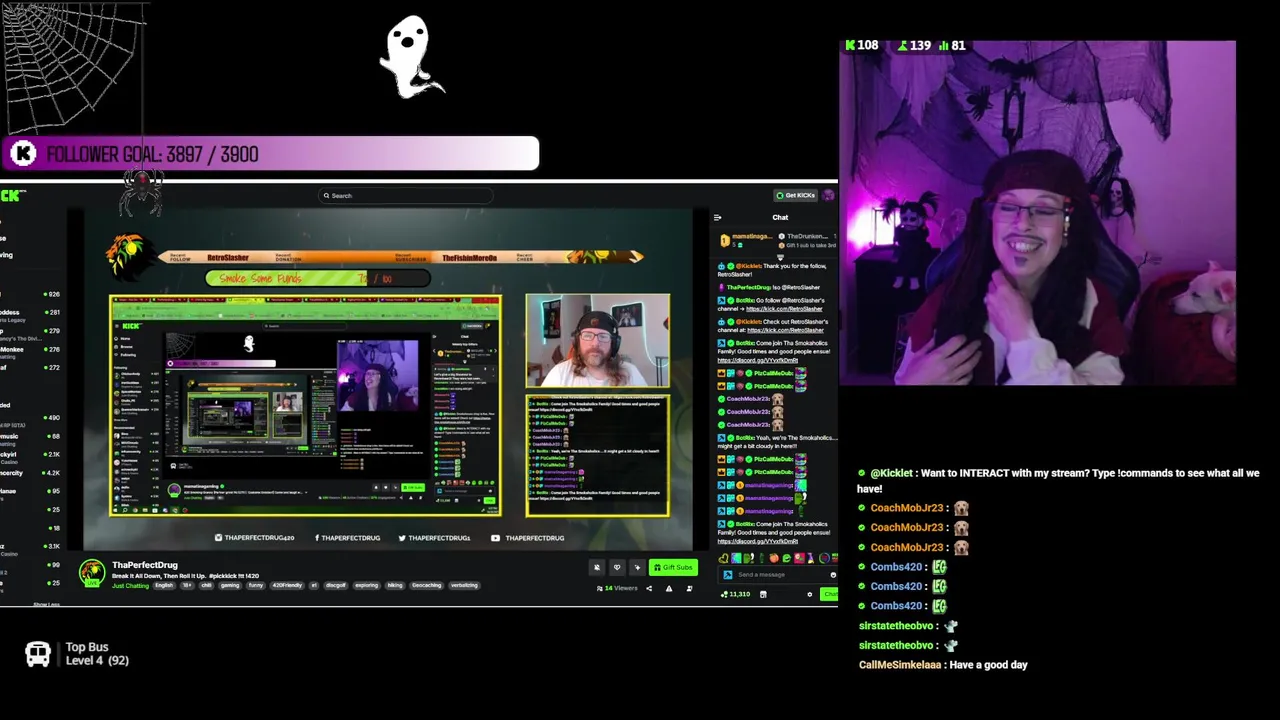Click mamatinaga in the gift leaderboard
Viewport: 1280px width, 720px height.
click(x=752, y=237)
